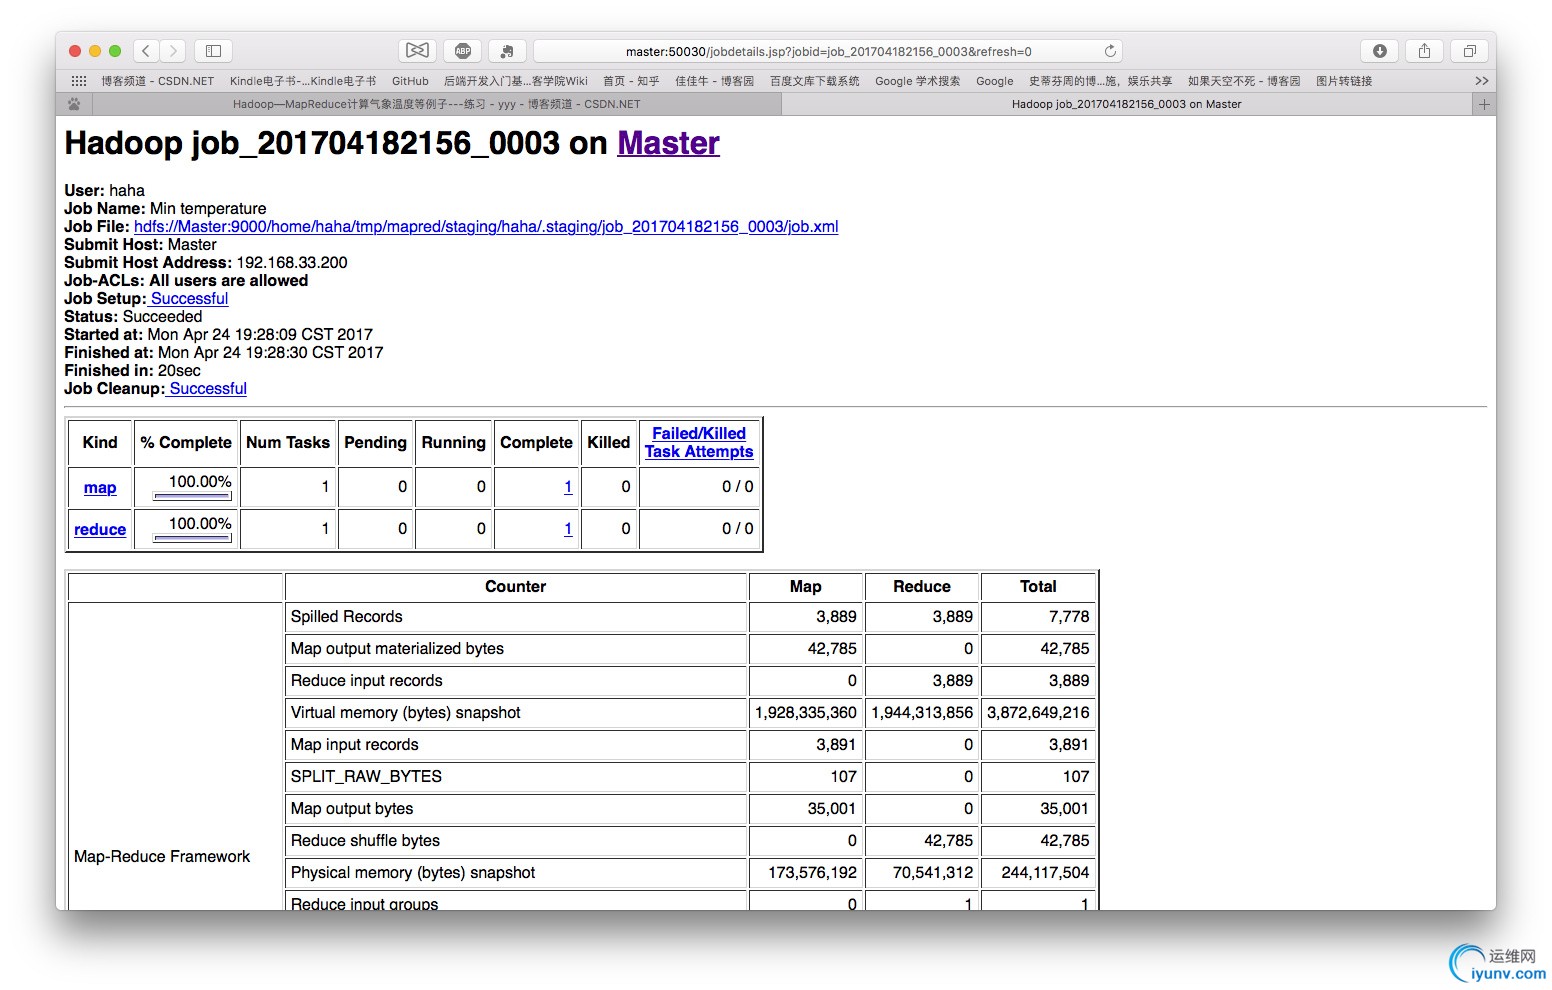Click the Evernote clipper extension icon
Screen dimensions: 1552x990
[507, 51]
